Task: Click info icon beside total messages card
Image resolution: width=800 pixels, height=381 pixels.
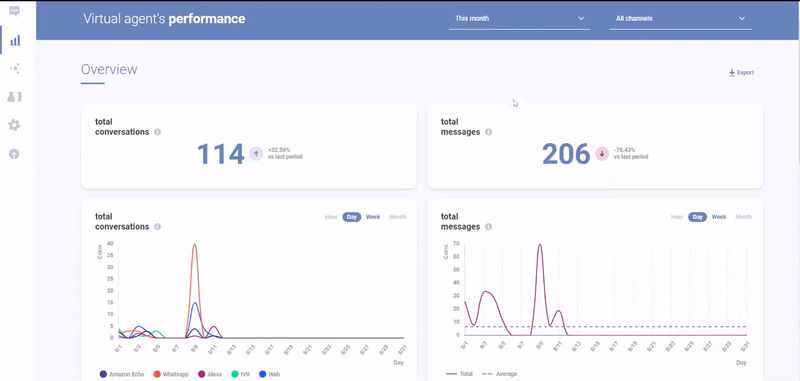Action: [489, 132]
